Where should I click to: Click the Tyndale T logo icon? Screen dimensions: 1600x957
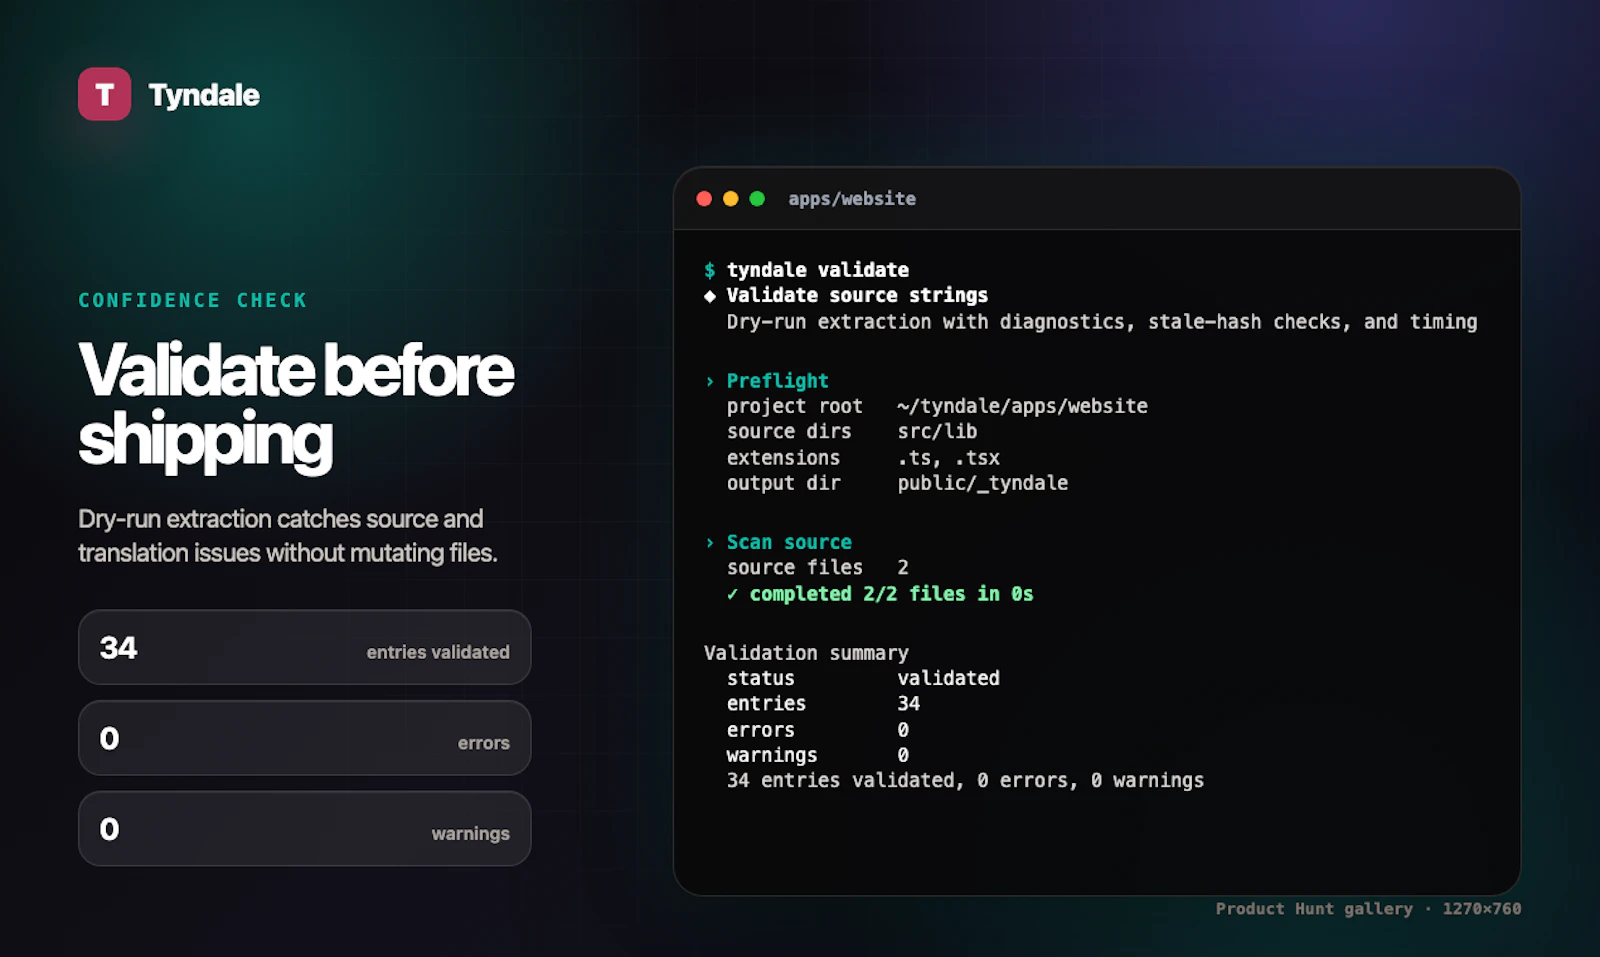click(104, 94)
